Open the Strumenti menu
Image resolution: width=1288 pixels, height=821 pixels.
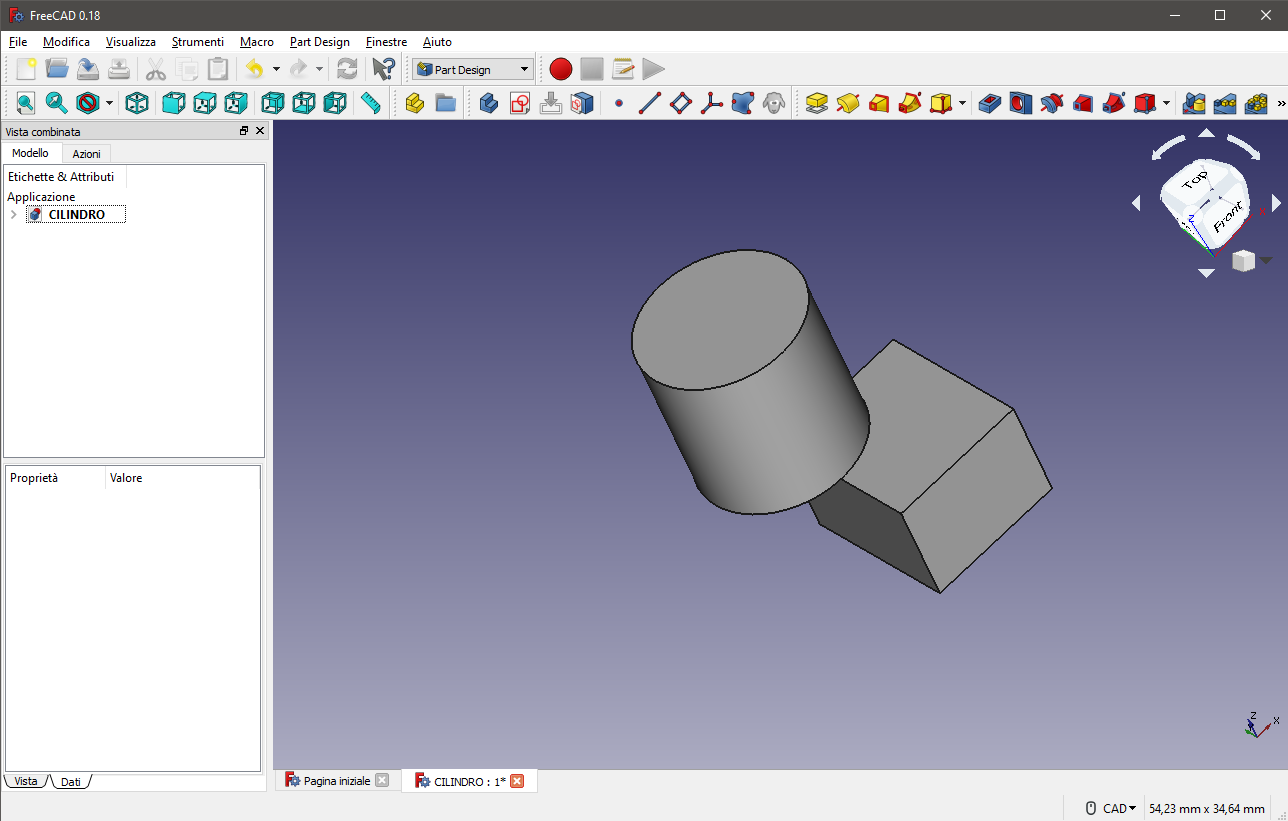click(198, 42)
